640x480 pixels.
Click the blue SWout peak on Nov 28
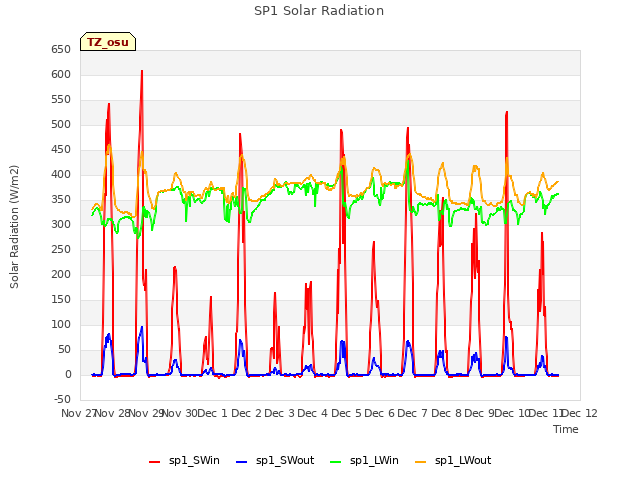click(x=141, y=327)
